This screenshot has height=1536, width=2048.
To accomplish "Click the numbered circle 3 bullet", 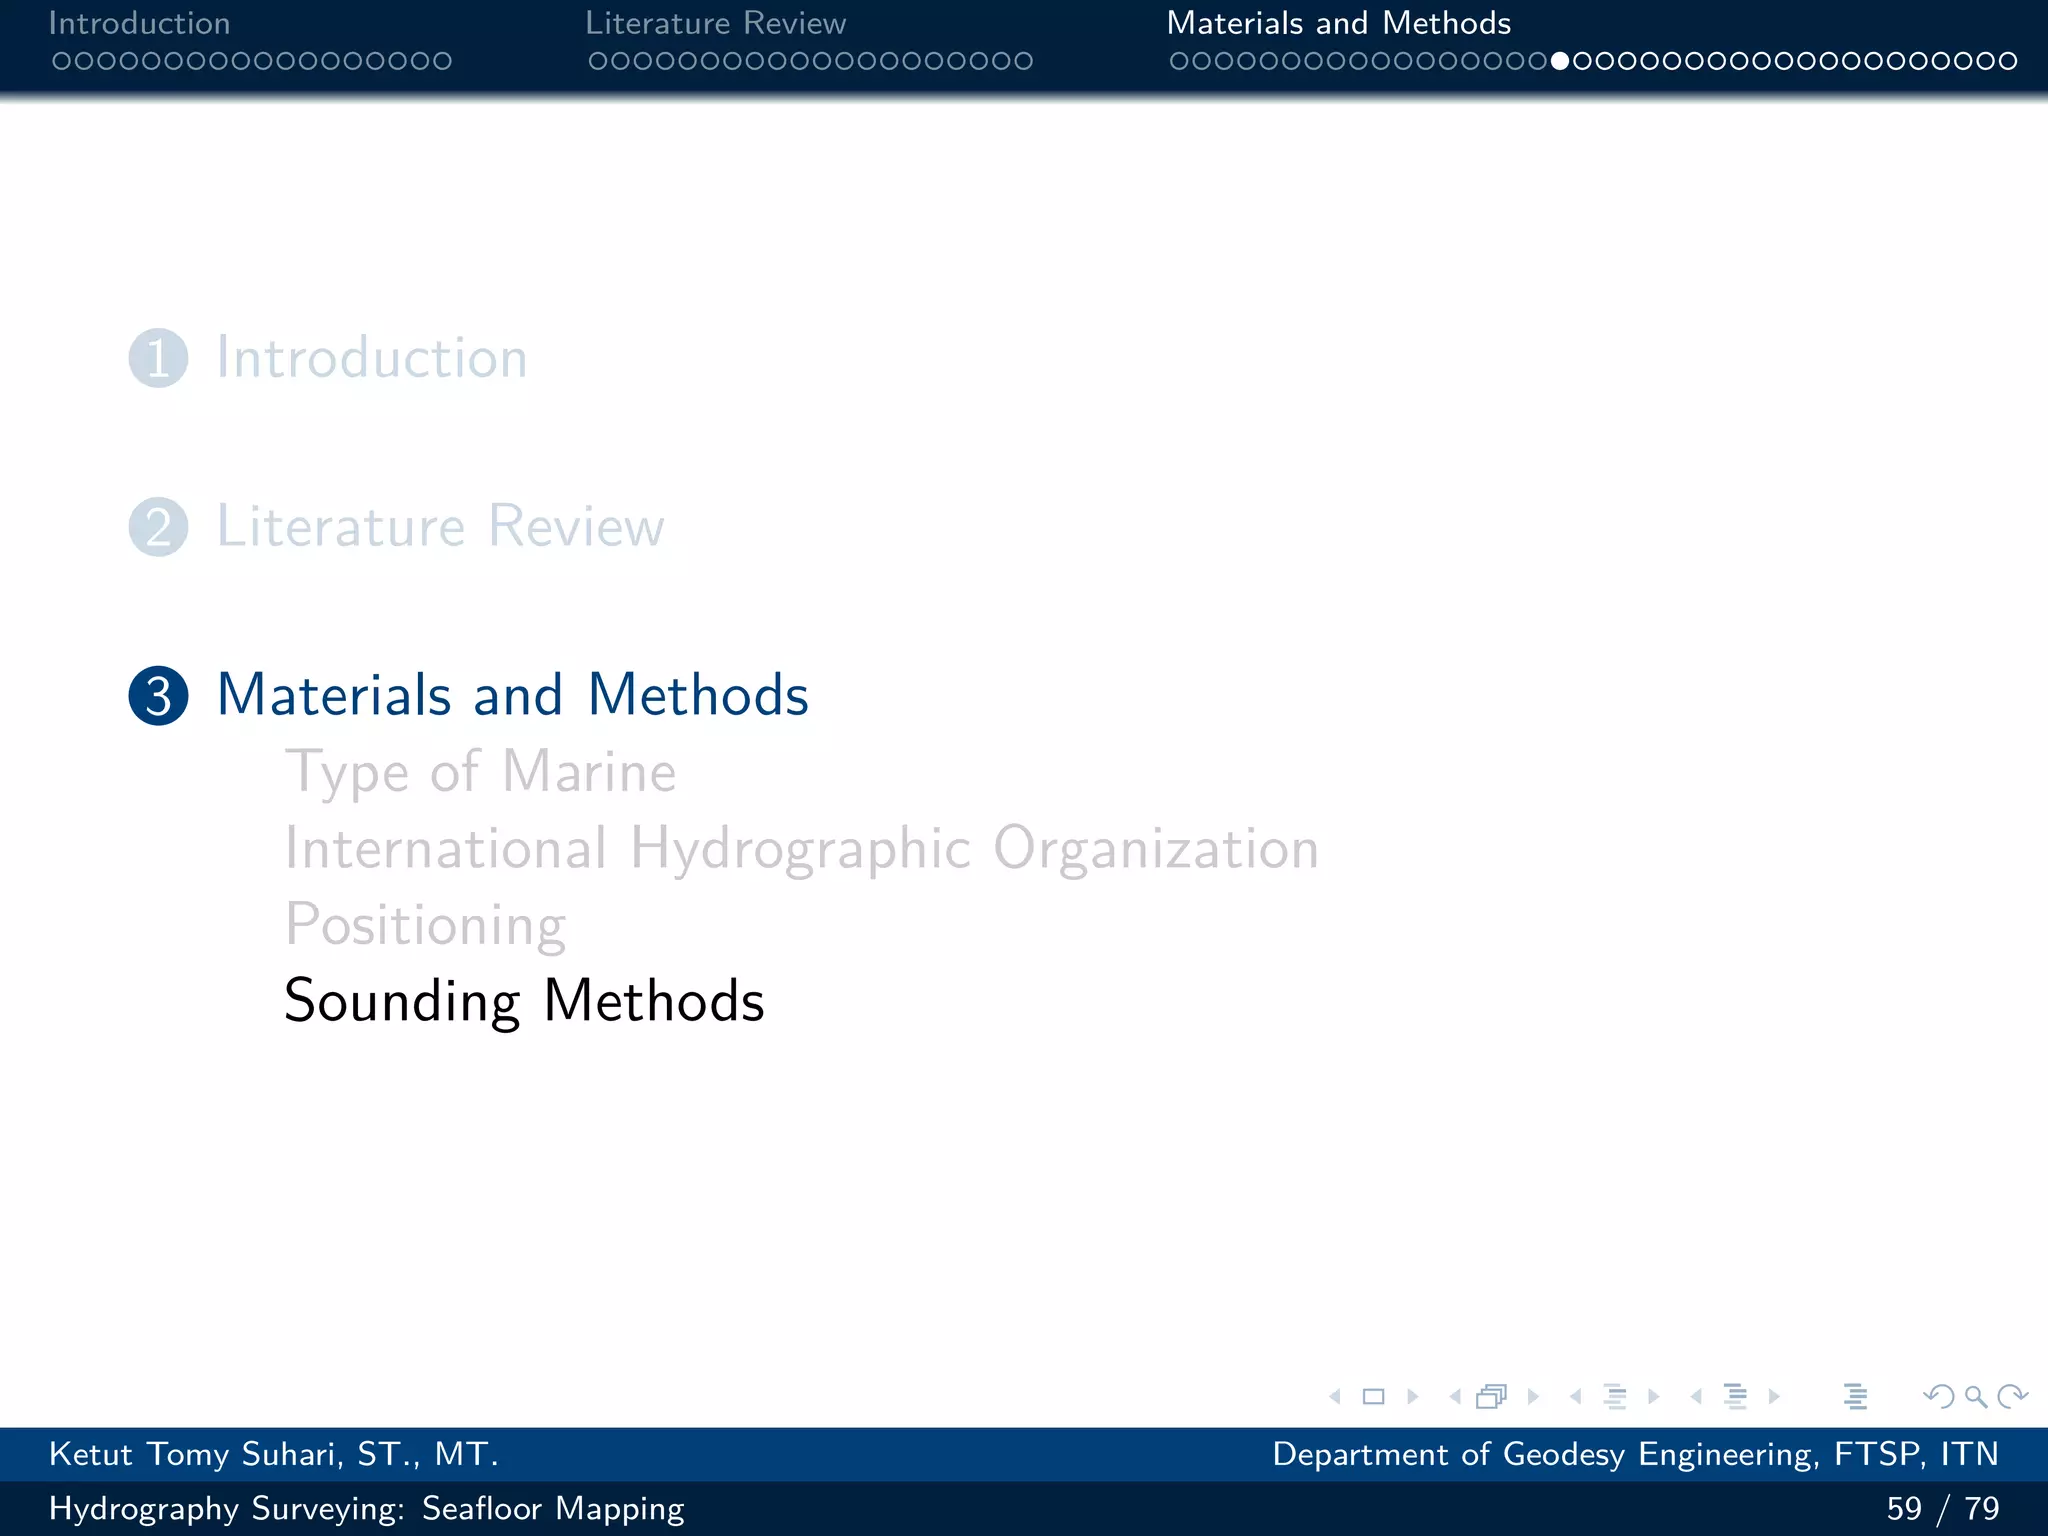I will point(158,696).
